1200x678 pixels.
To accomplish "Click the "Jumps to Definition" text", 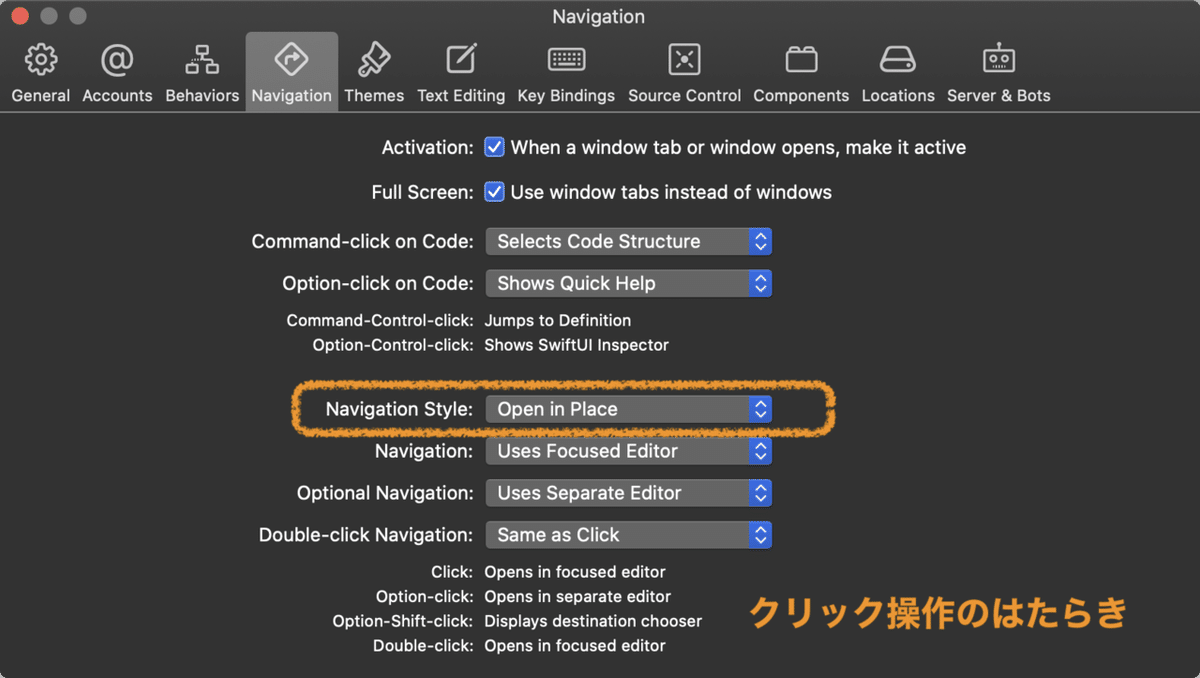I will (x=557, y=321).
